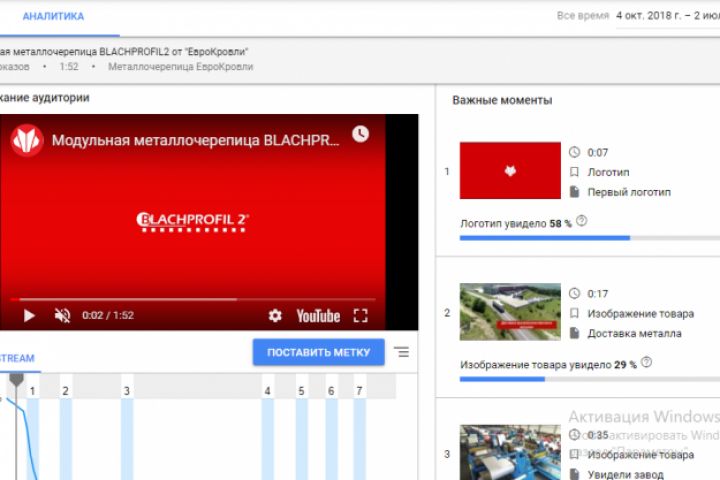Select timeline marker 1
This screenshot has width=720, height=480.
pyautogui.click(x=32, y=391)
